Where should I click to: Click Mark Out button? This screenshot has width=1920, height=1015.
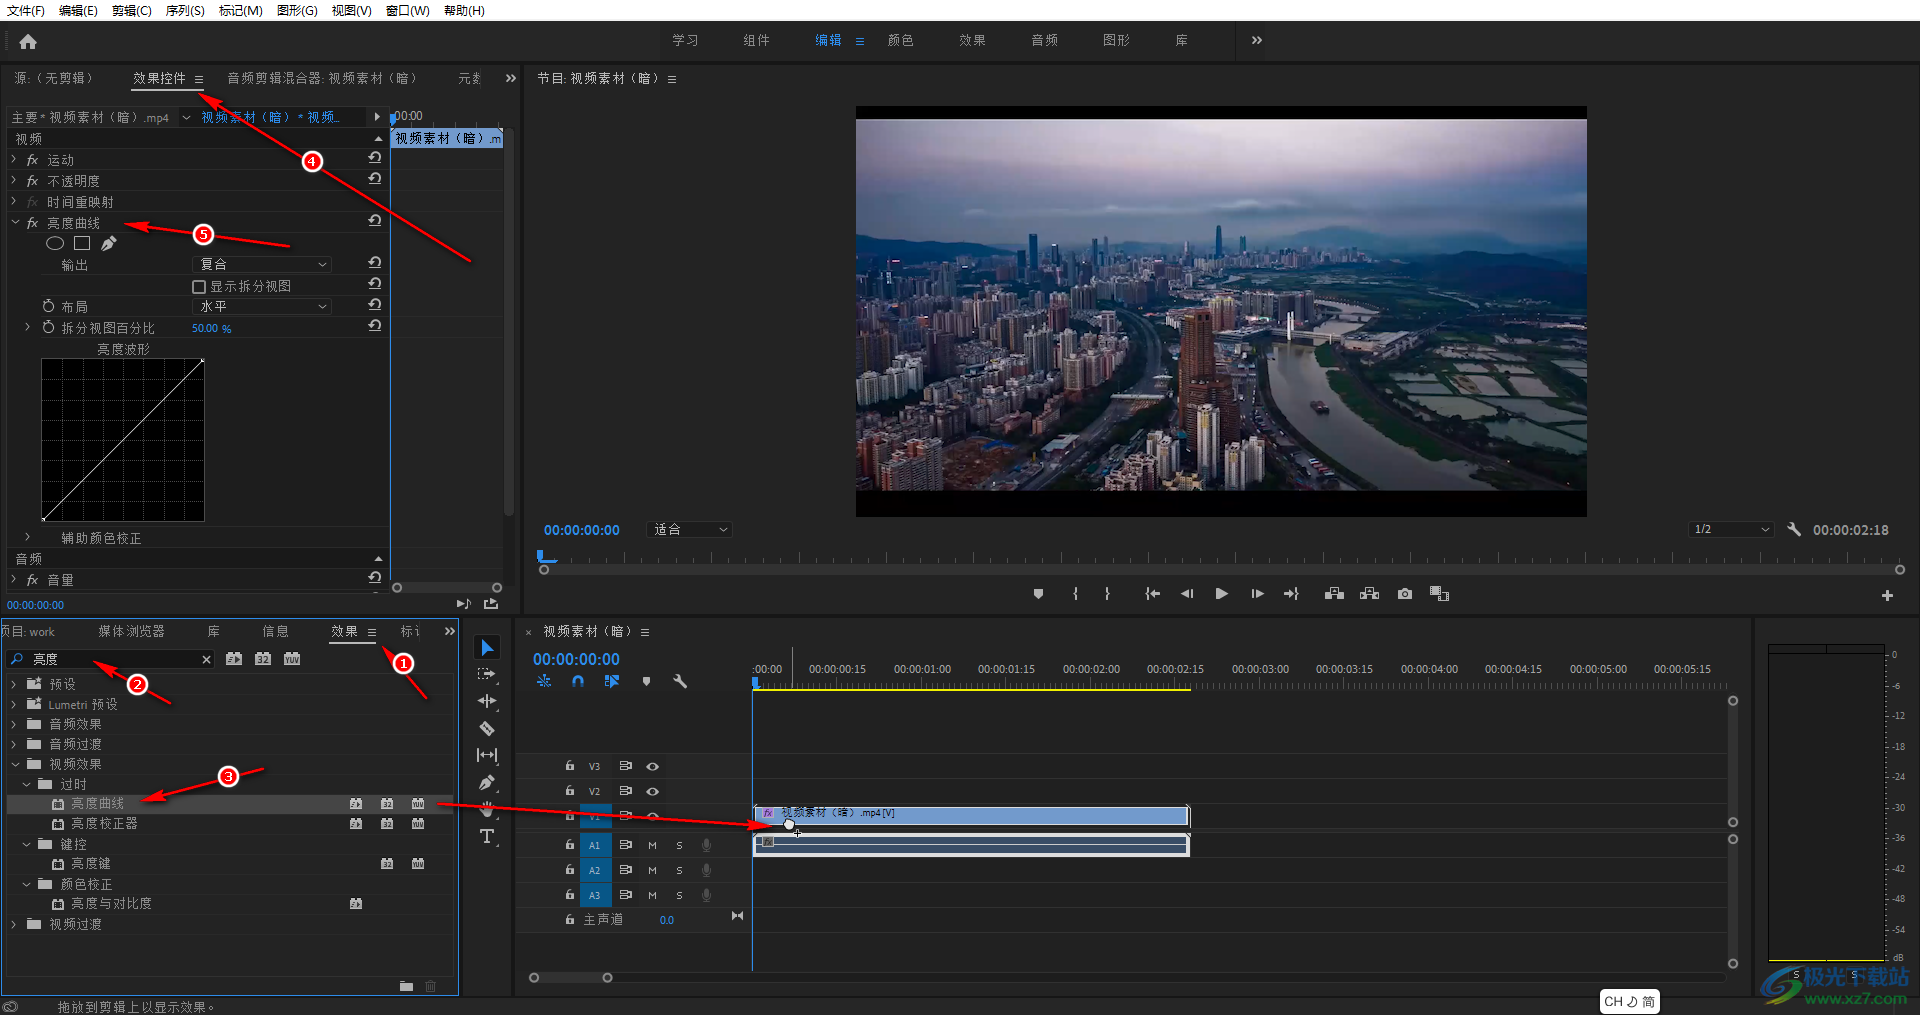coord(1107,594)
